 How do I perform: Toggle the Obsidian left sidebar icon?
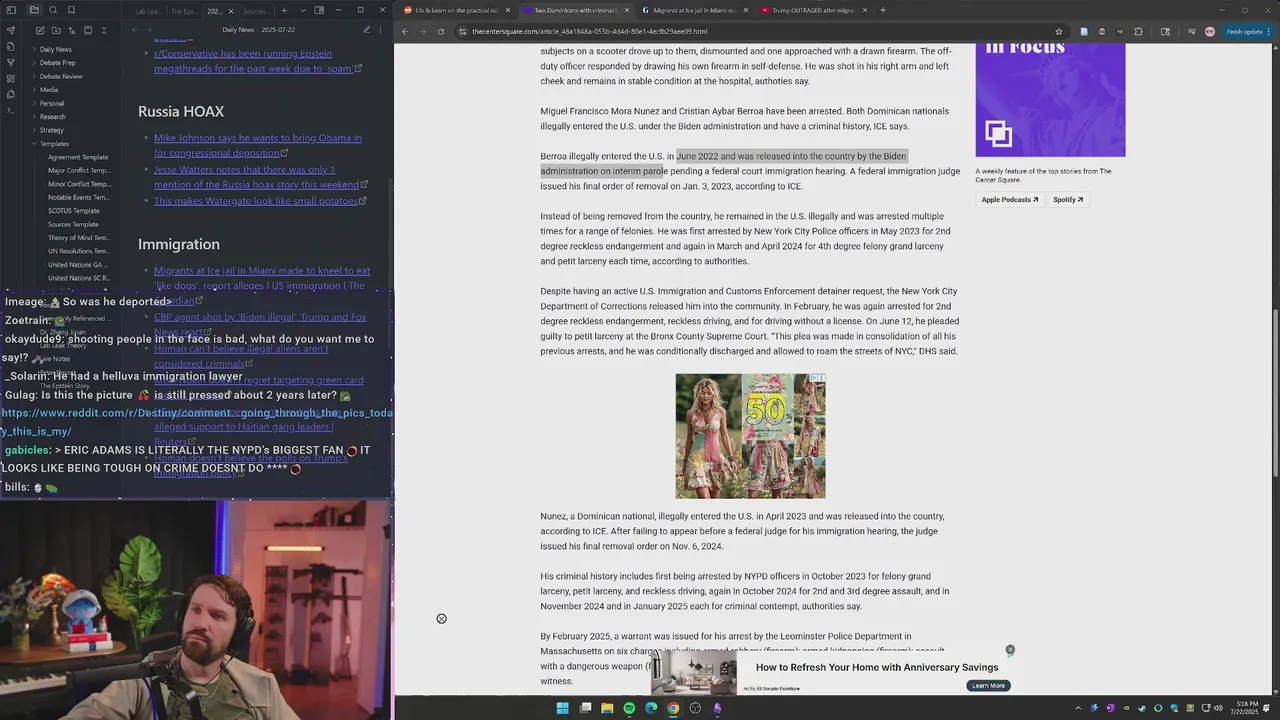11,10
